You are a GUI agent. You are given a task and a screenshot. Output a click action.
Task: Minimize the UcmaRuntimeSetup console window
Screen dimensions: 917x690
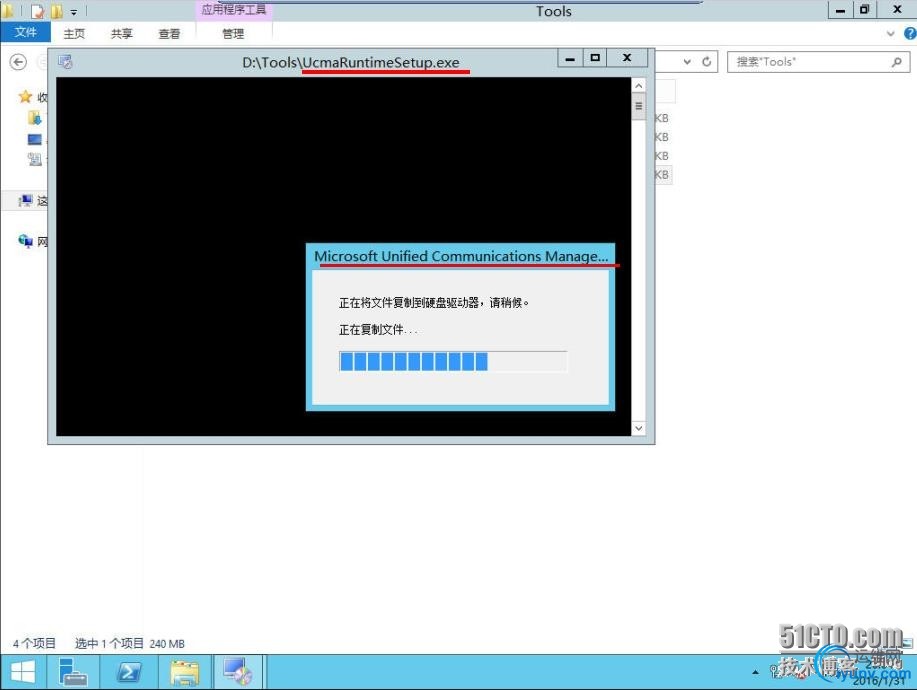coord(570,58)
